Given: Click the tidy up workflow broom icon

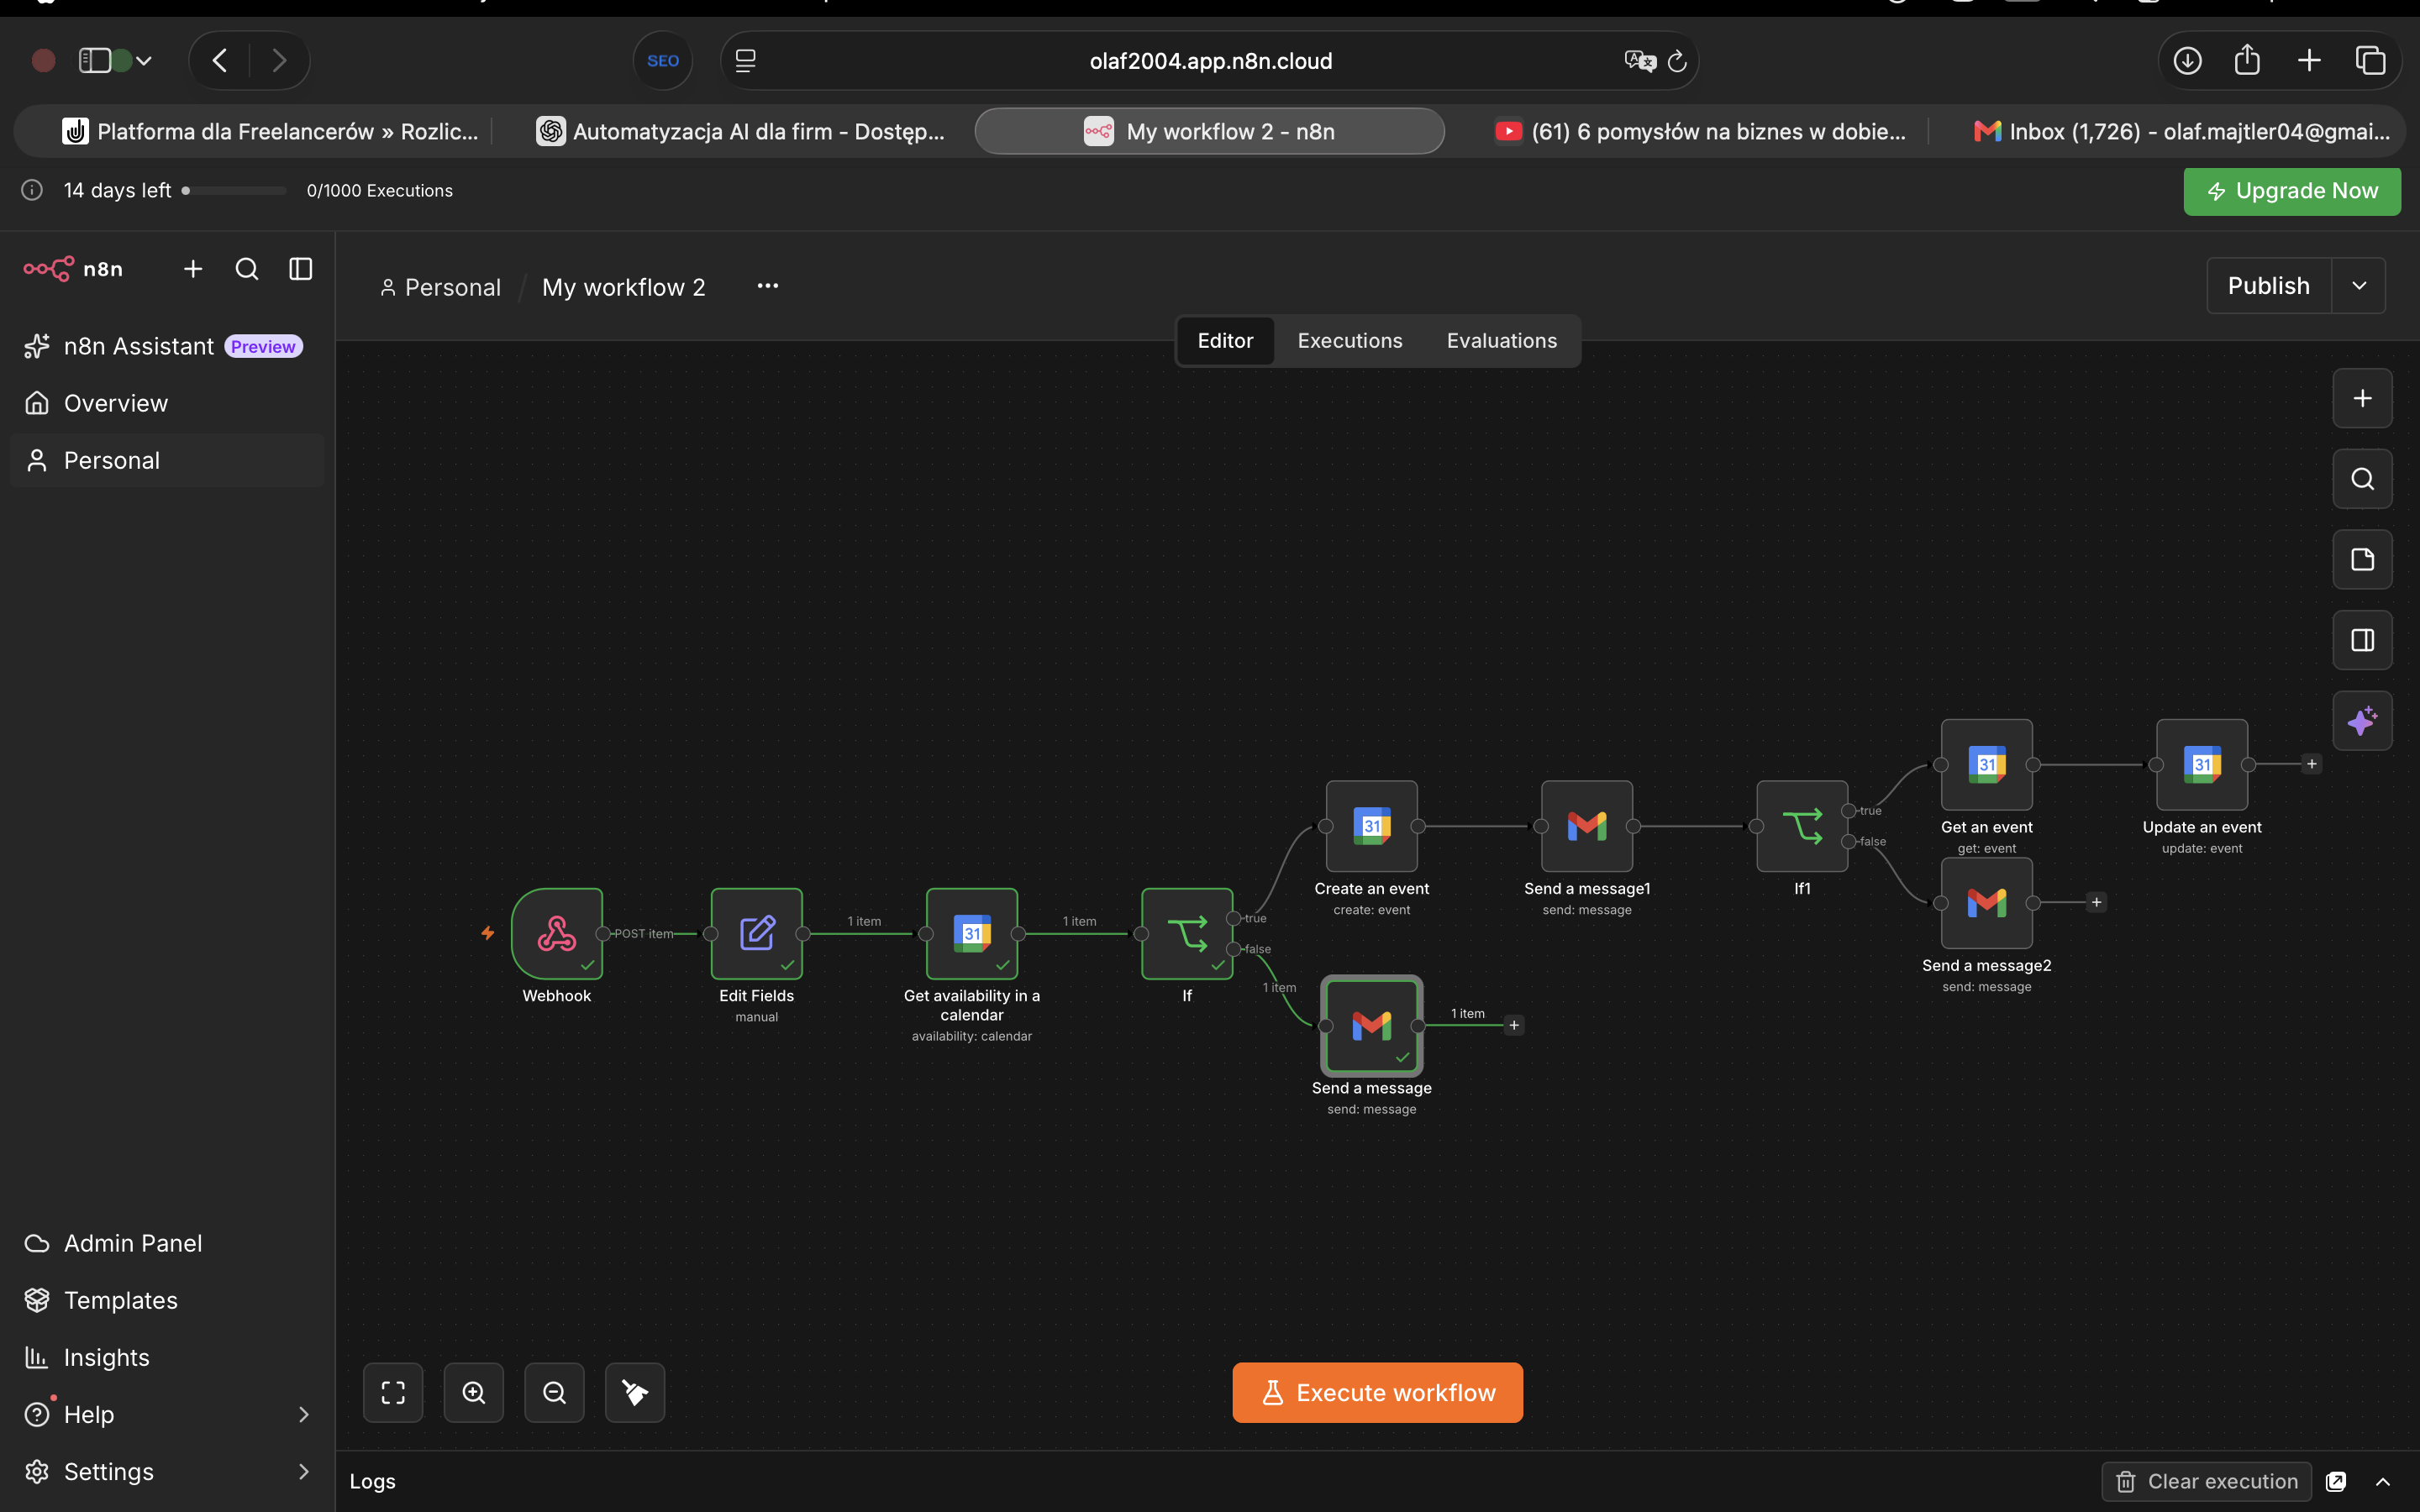Looking at the screenshot, I should tap(635, 1392).
